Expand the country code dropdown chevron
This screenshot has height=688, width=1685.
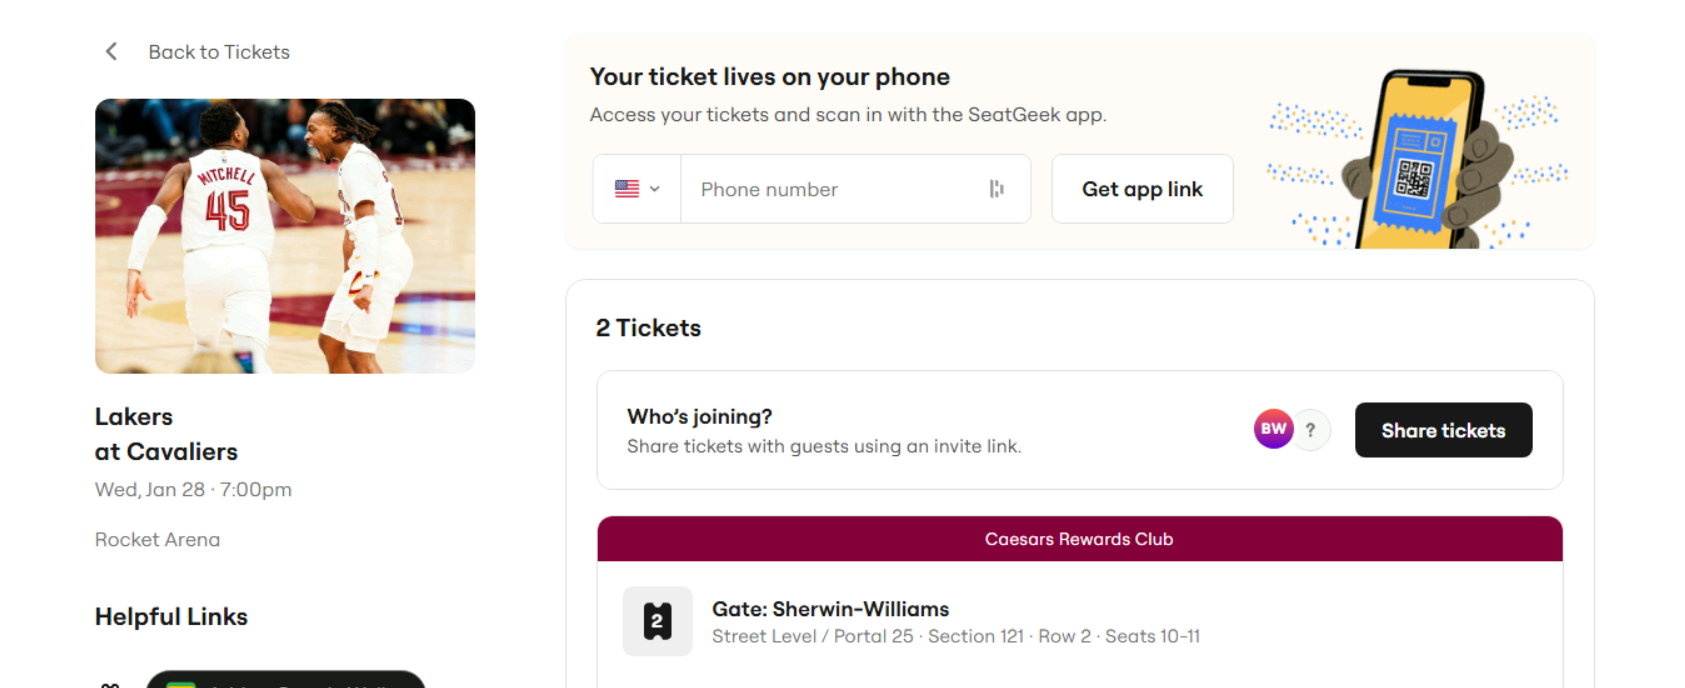[x=655, y=189]
